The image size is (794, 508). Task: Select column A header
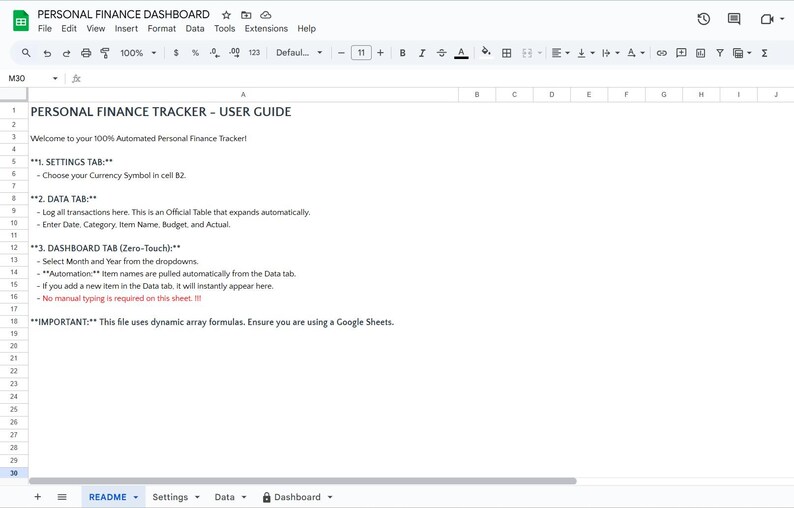tap(243, 94)
